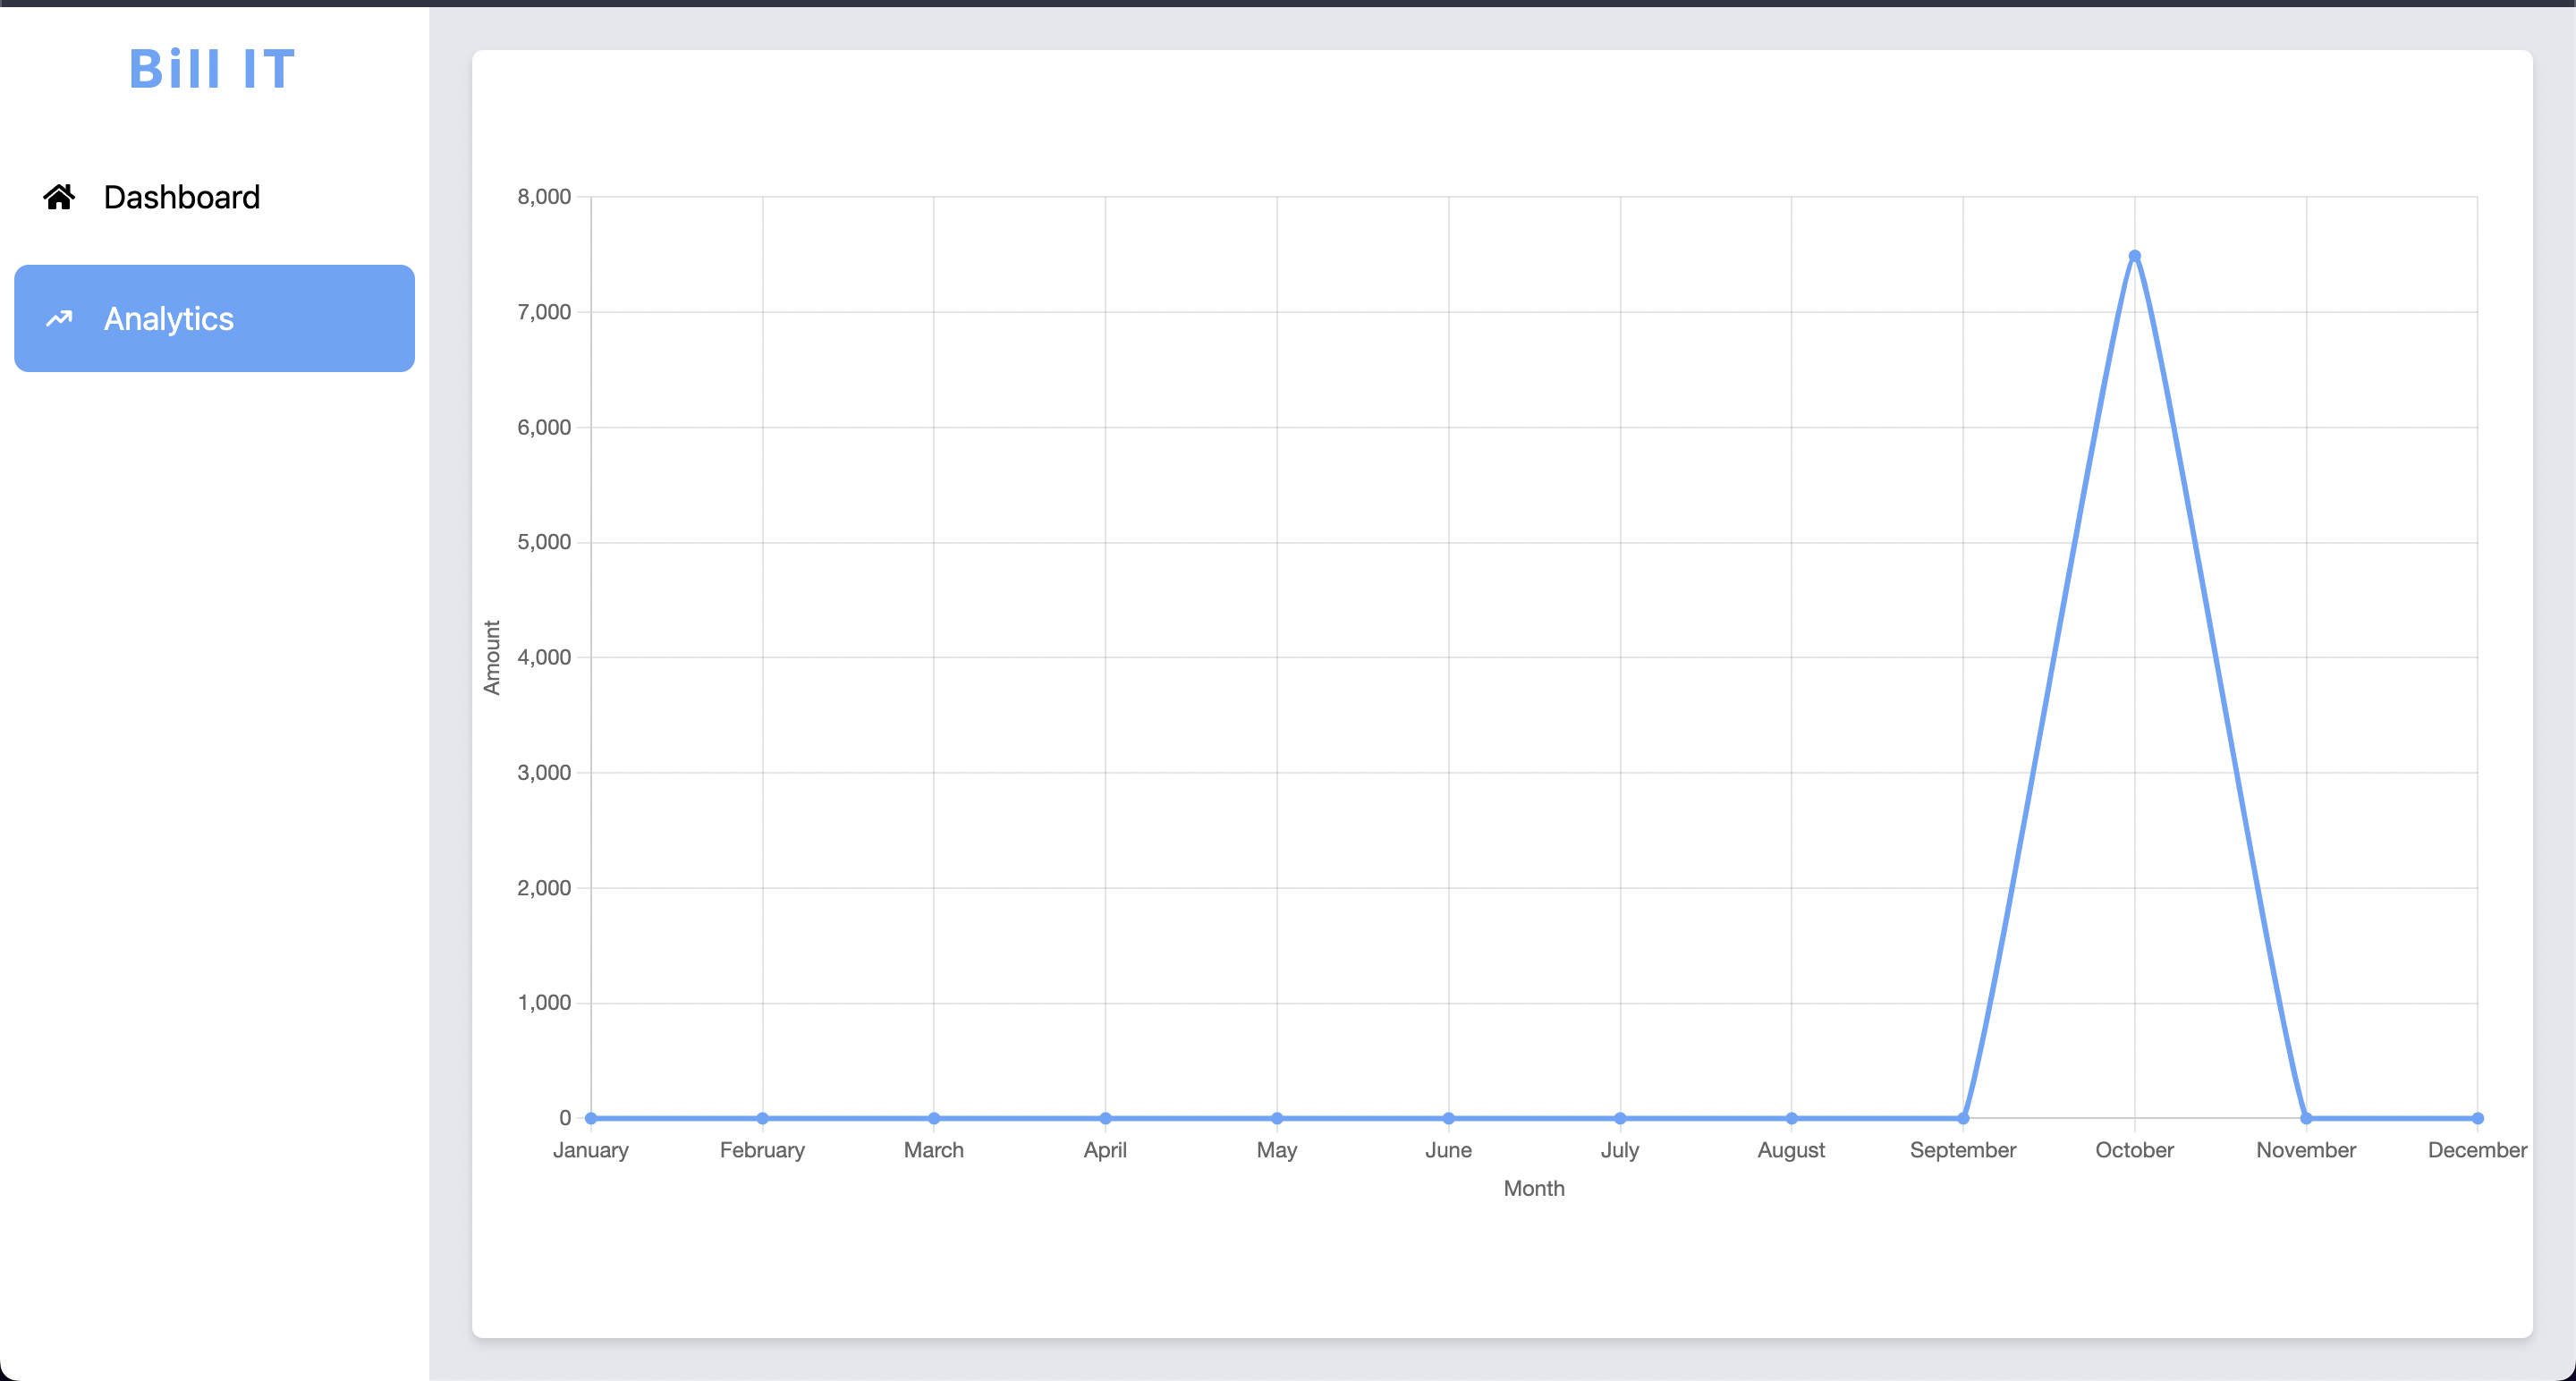Click the May x-axis label
Screen dimensions: 2576x1381
[x=1276, y=1150]
